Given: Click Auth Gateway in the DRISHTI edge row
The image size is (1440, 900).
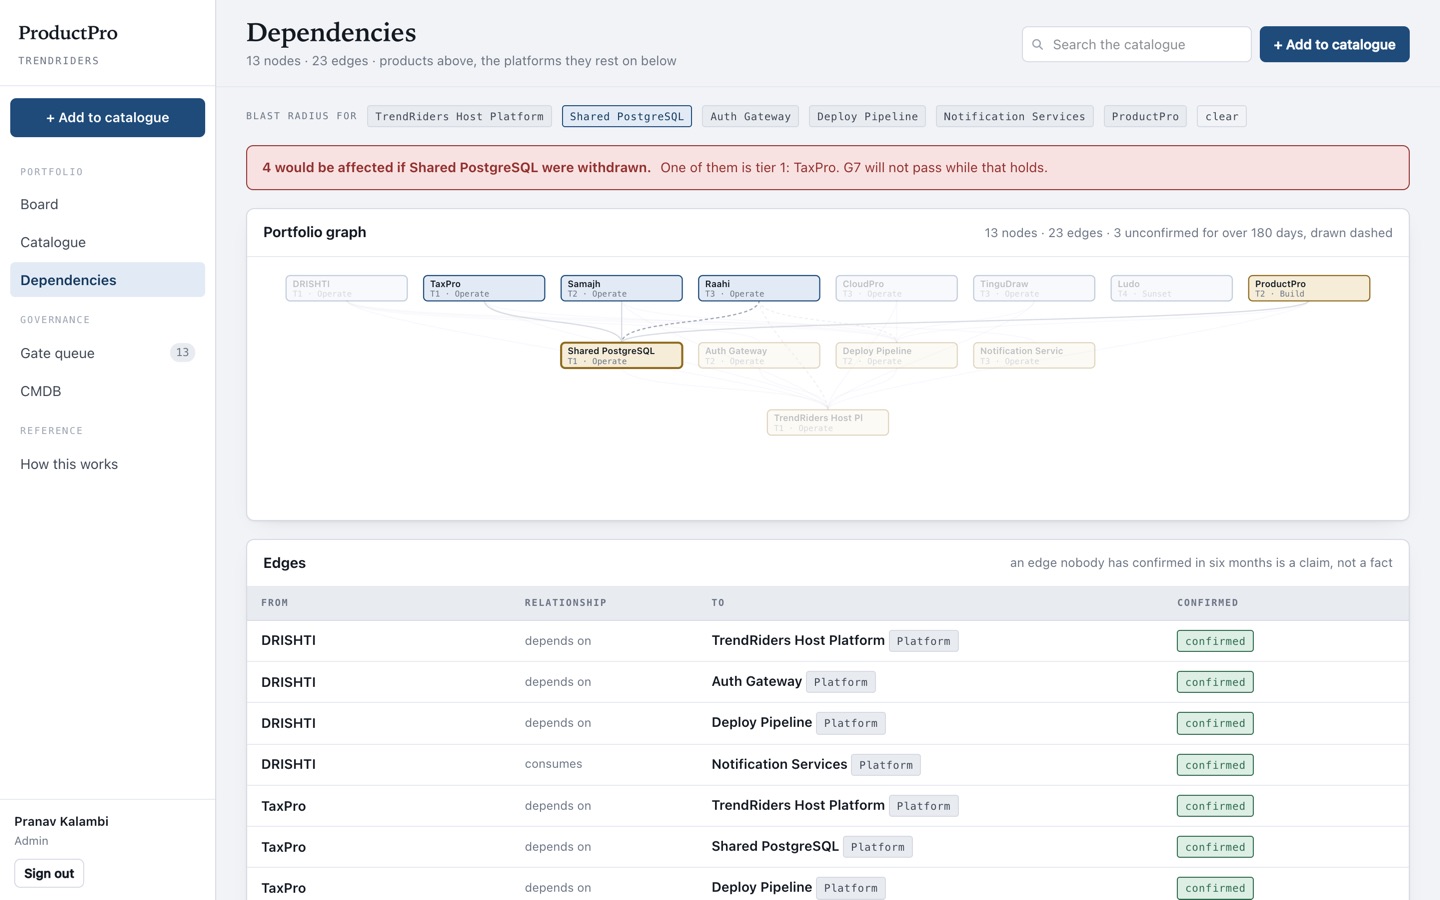Looking at the screenshot, I should (x=757, y=681).
